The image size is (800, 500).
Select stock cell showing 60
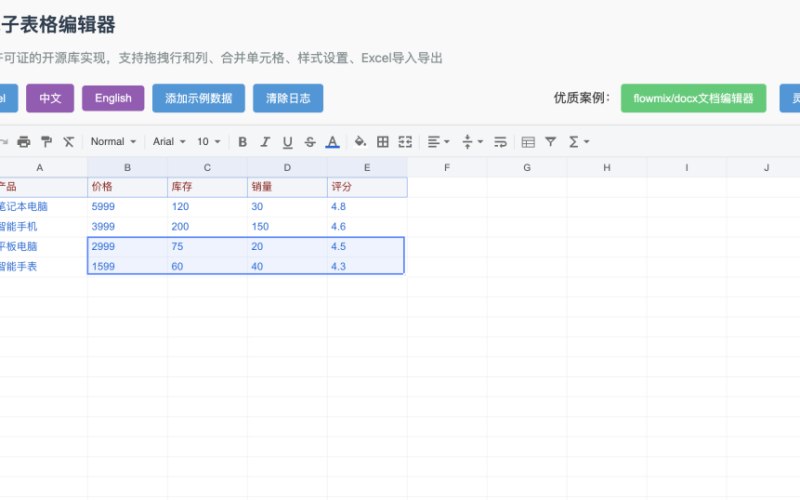tap(207, 266)
